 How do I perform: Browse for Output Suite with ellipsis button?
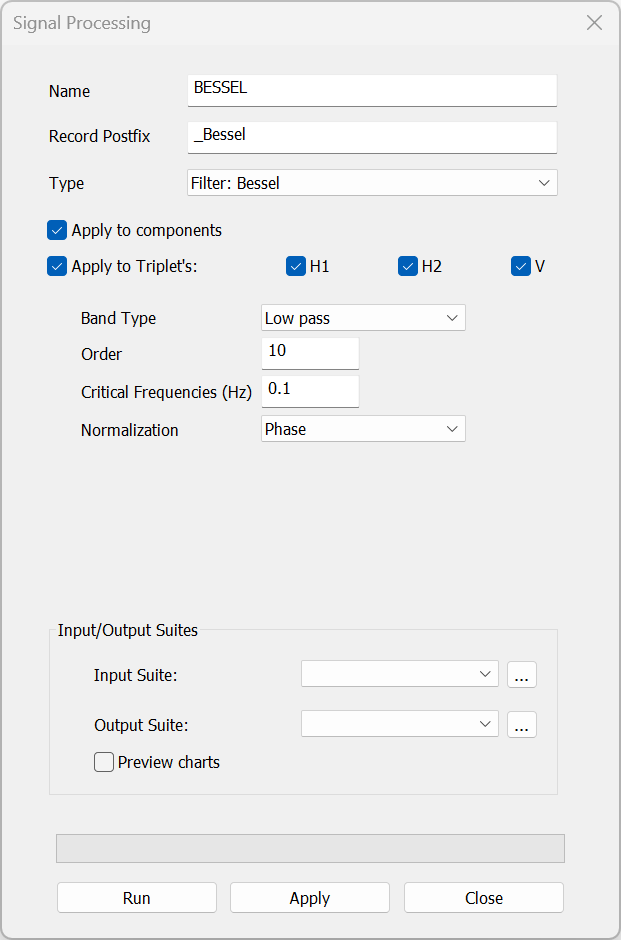[x=521, y=725]
